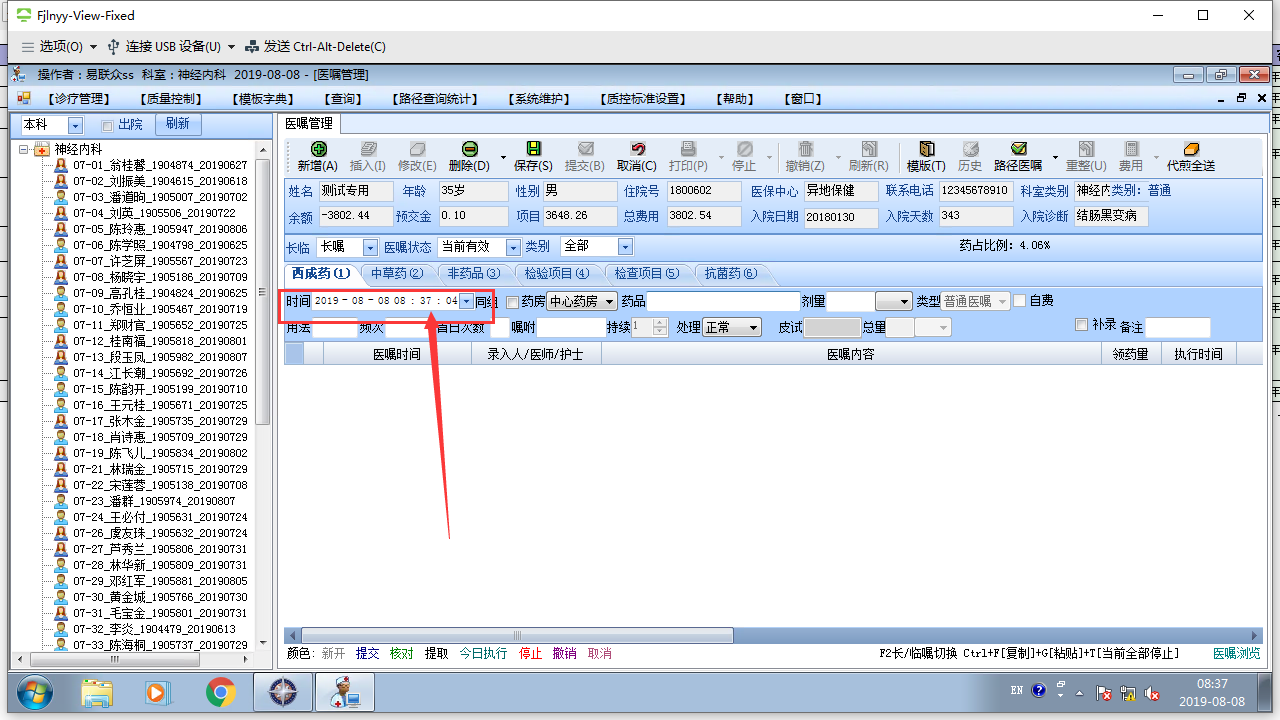Click the 撤销(Z) undo icon
This screenshot has width=1280, height=720.
click(805, 149)
